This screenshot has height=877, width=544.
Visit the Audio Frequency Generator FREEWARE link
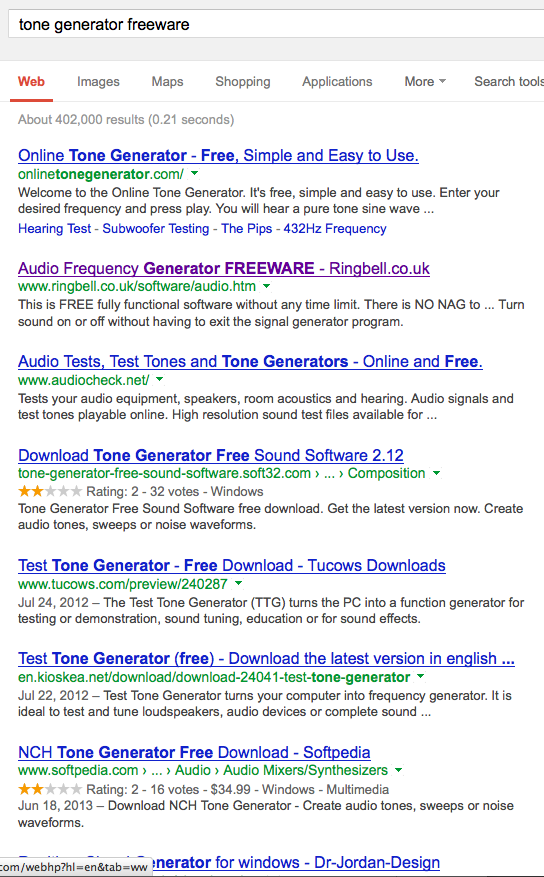point(224,268)
